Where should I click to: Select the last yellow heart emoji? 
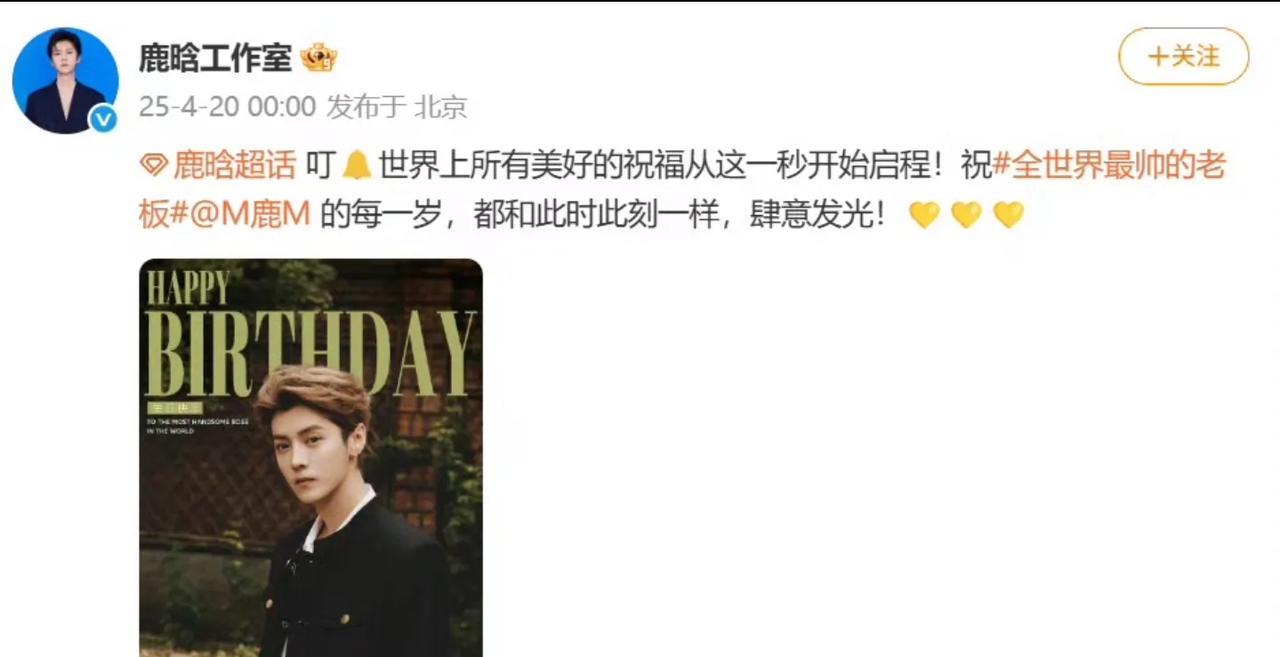1008,215
